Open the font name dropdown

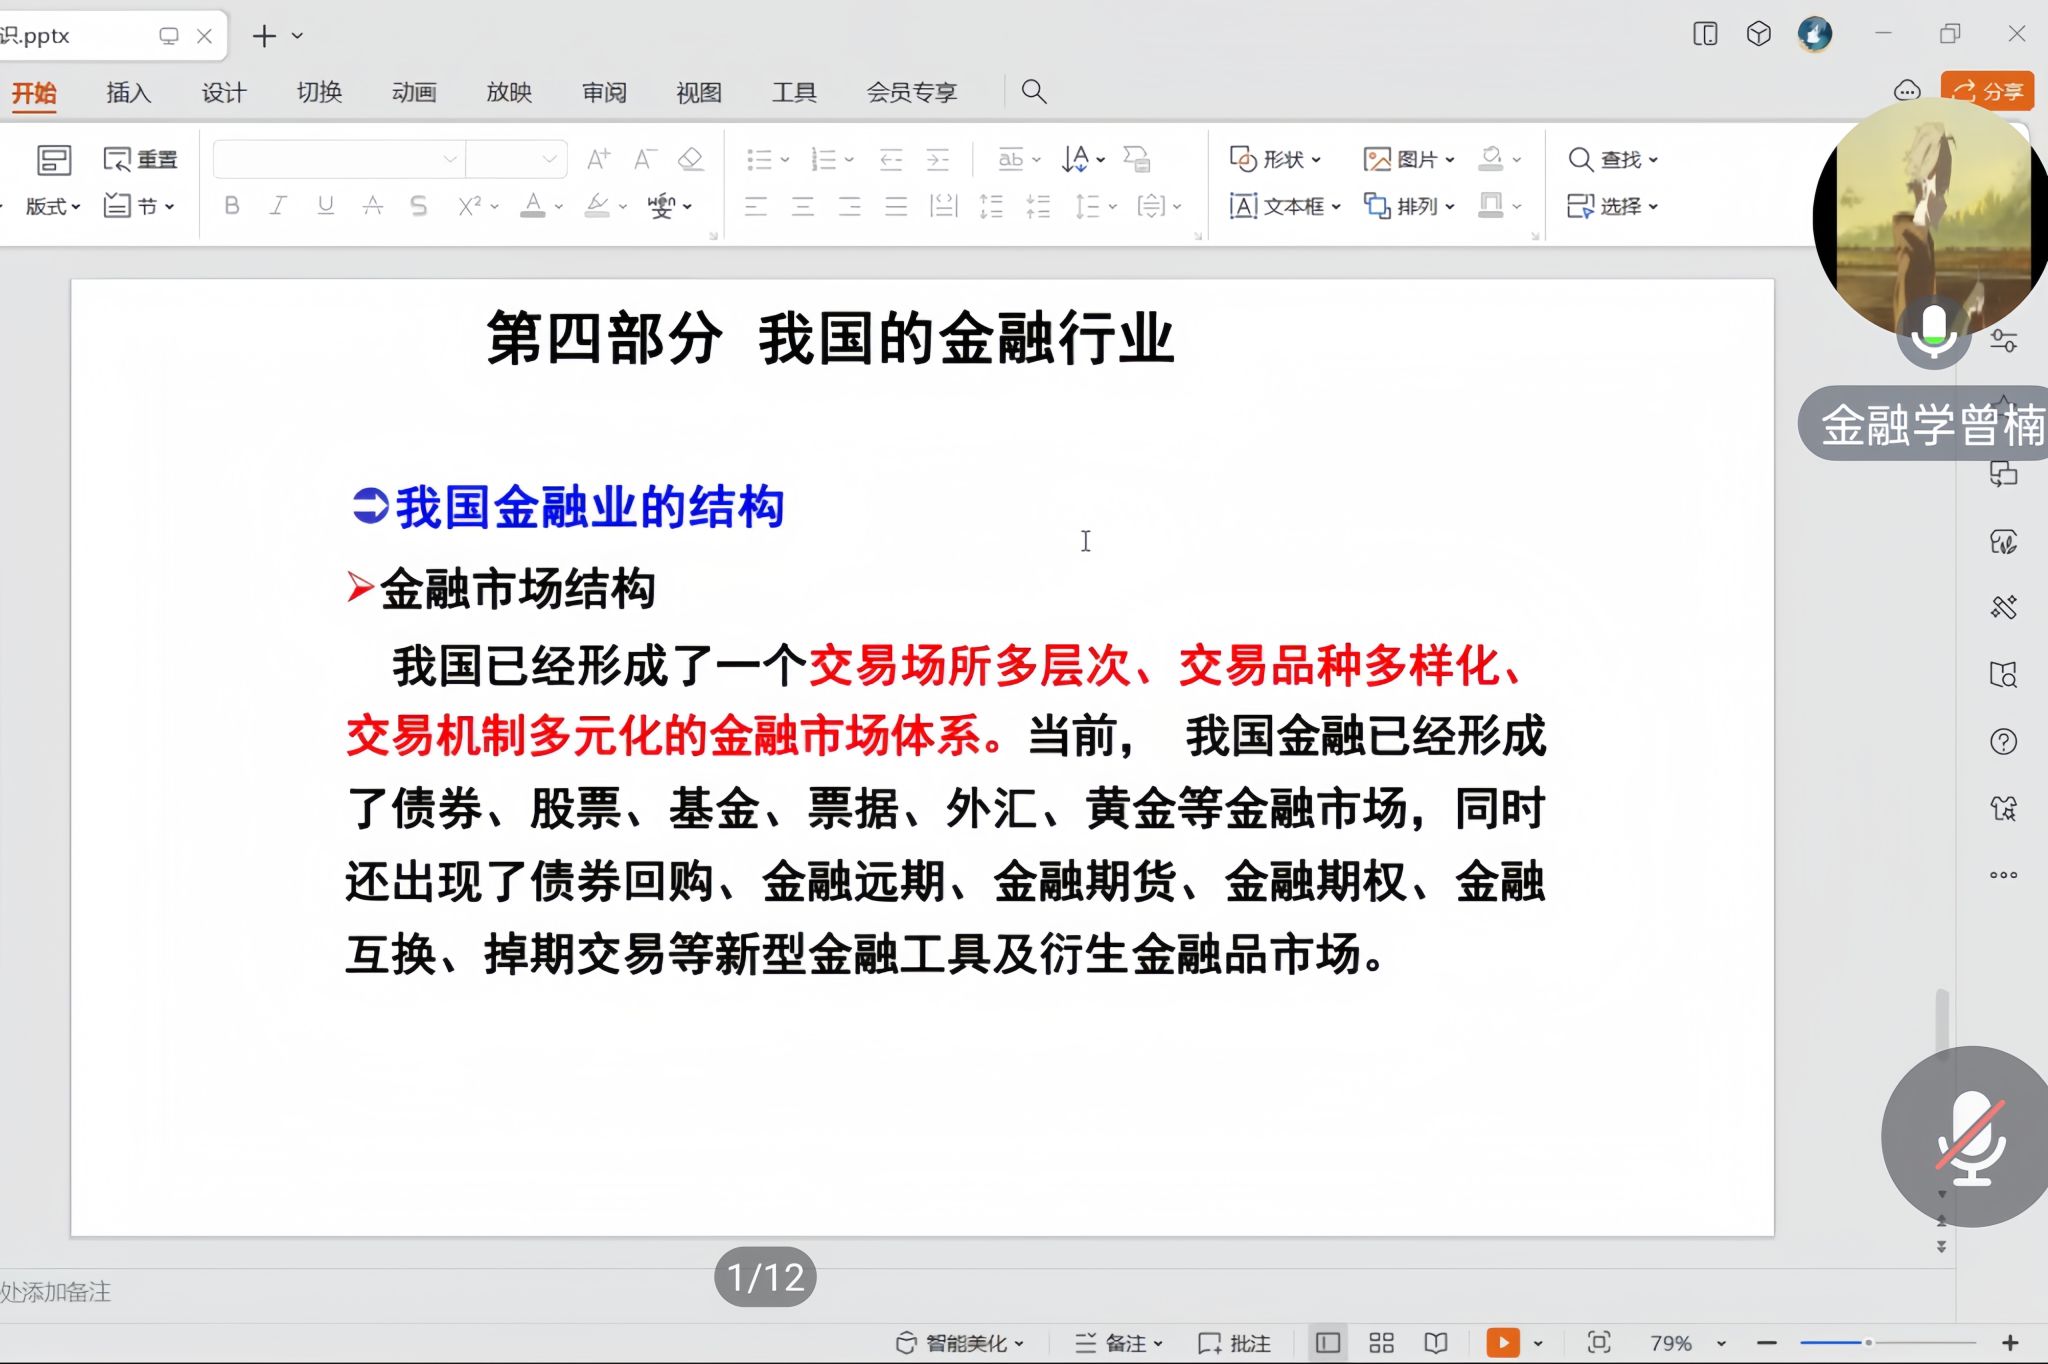450,159
